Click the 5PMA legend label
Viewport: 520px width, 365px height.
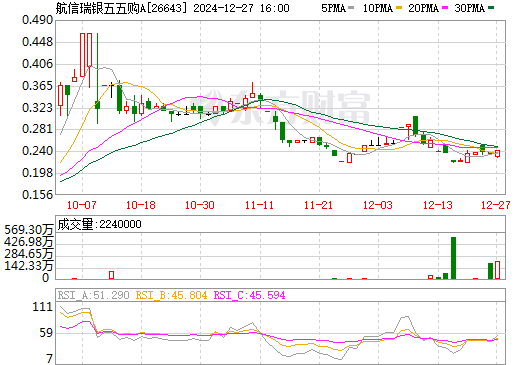333,8
